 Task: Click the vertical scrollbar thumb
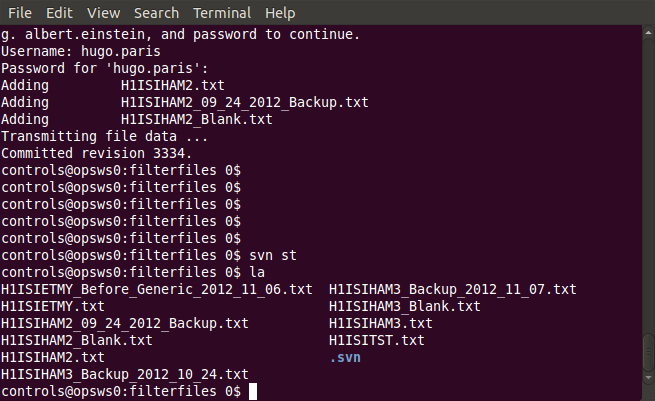(648, 352)
